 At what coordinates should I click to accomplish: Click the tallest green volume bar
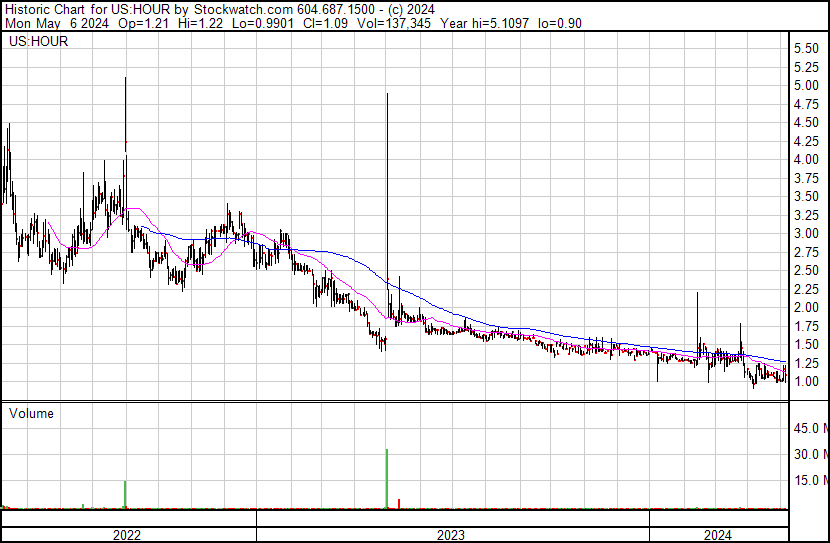[387, 480]
